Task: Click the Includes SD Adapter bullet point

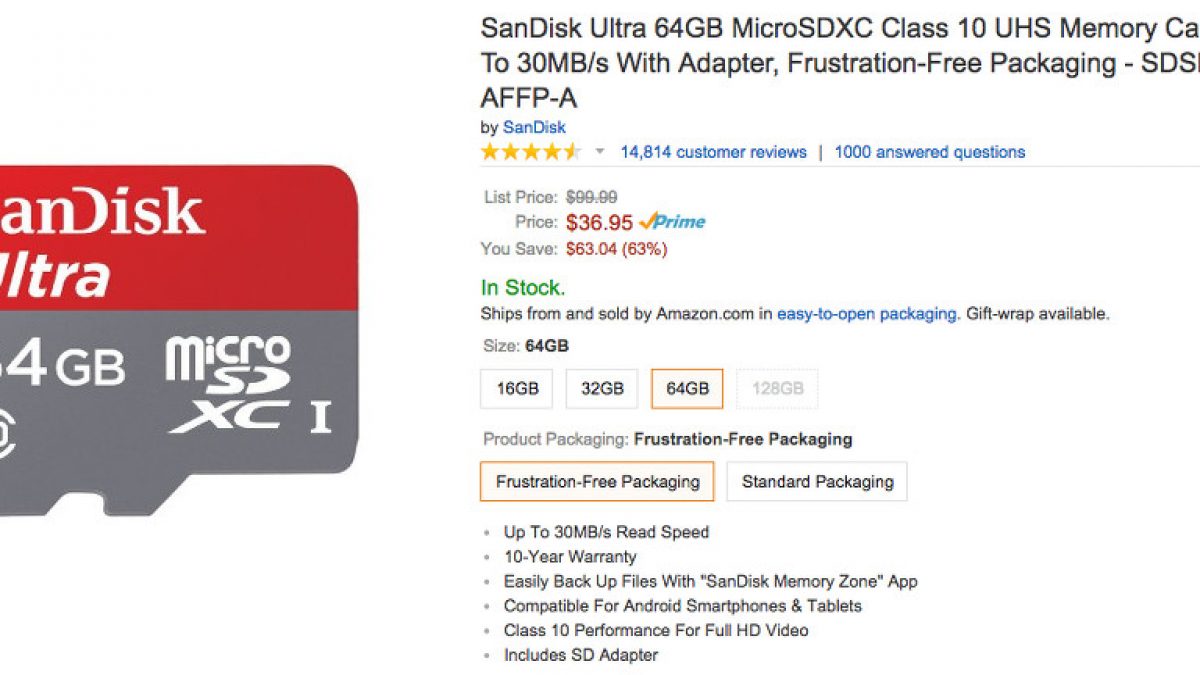Action: (580, 655)
